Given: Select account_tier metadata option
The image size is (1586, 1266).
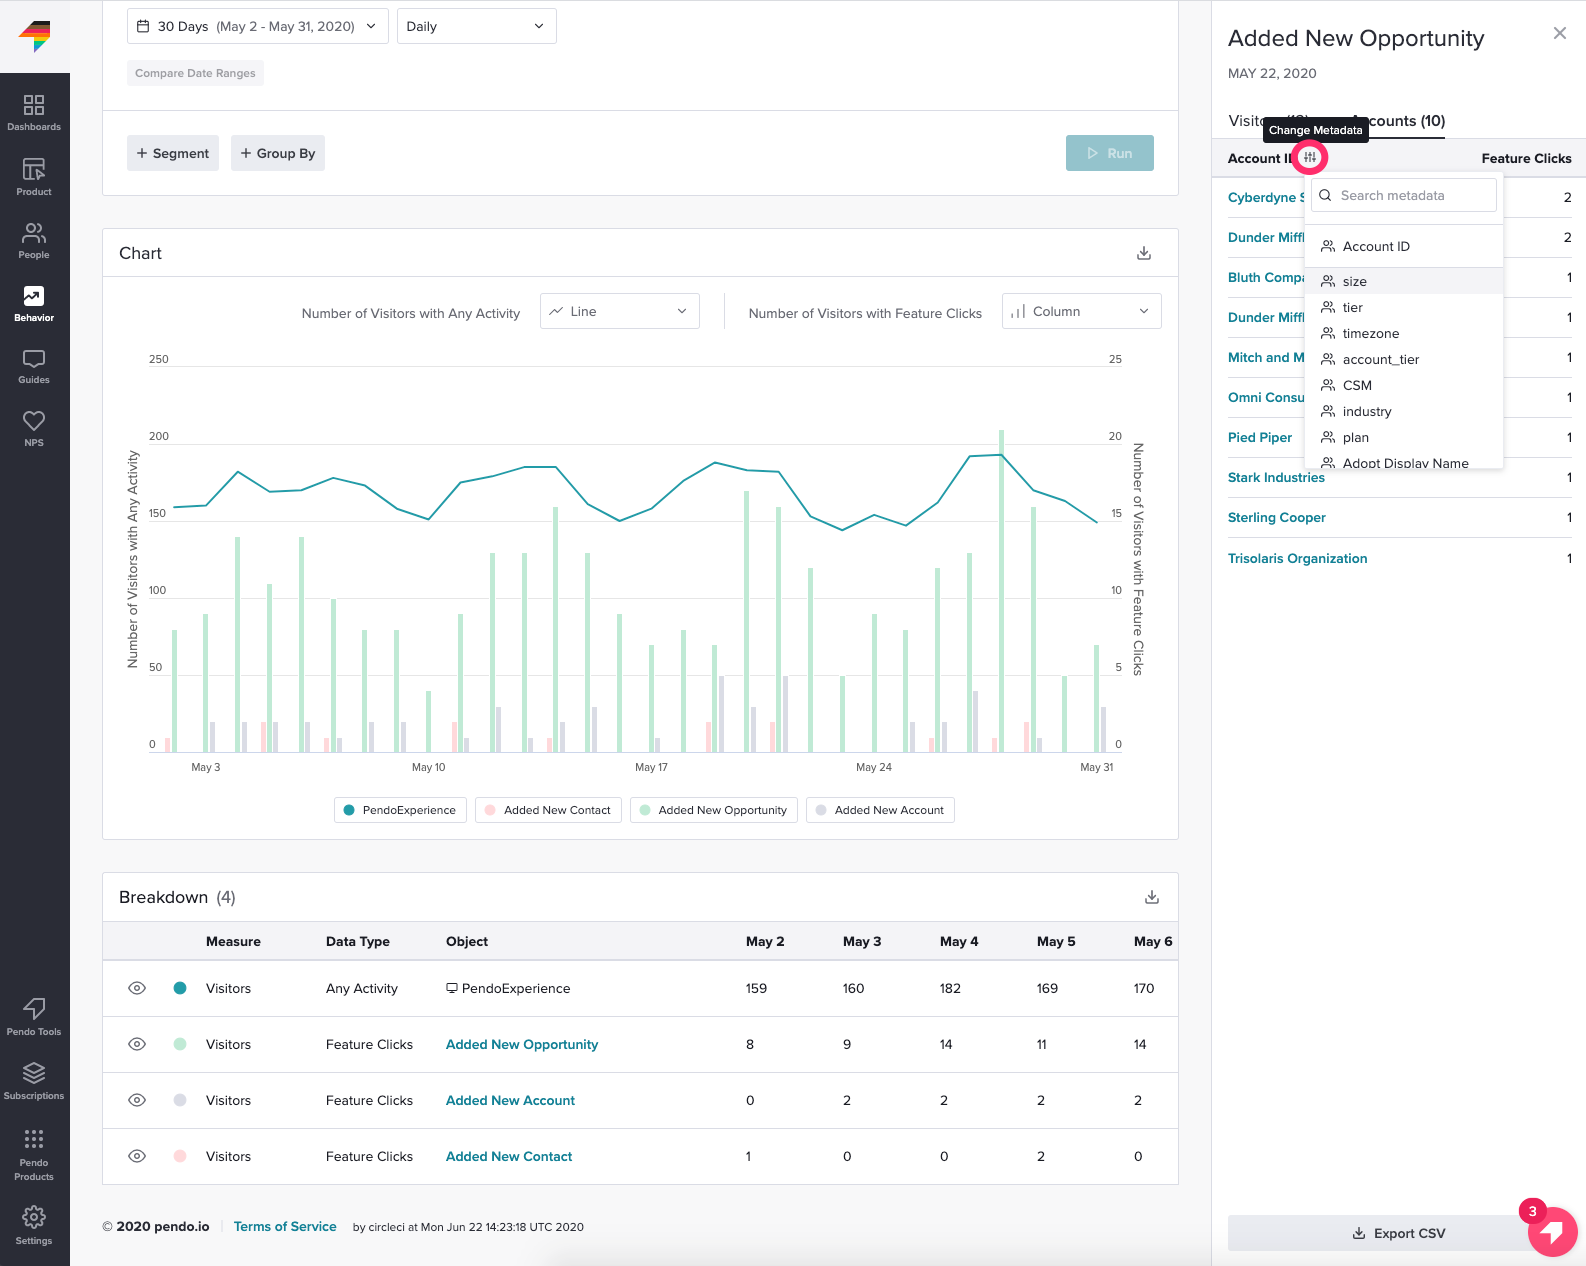Looking at the screenshot, I should pyautogui.click(x=1404, y=359).
